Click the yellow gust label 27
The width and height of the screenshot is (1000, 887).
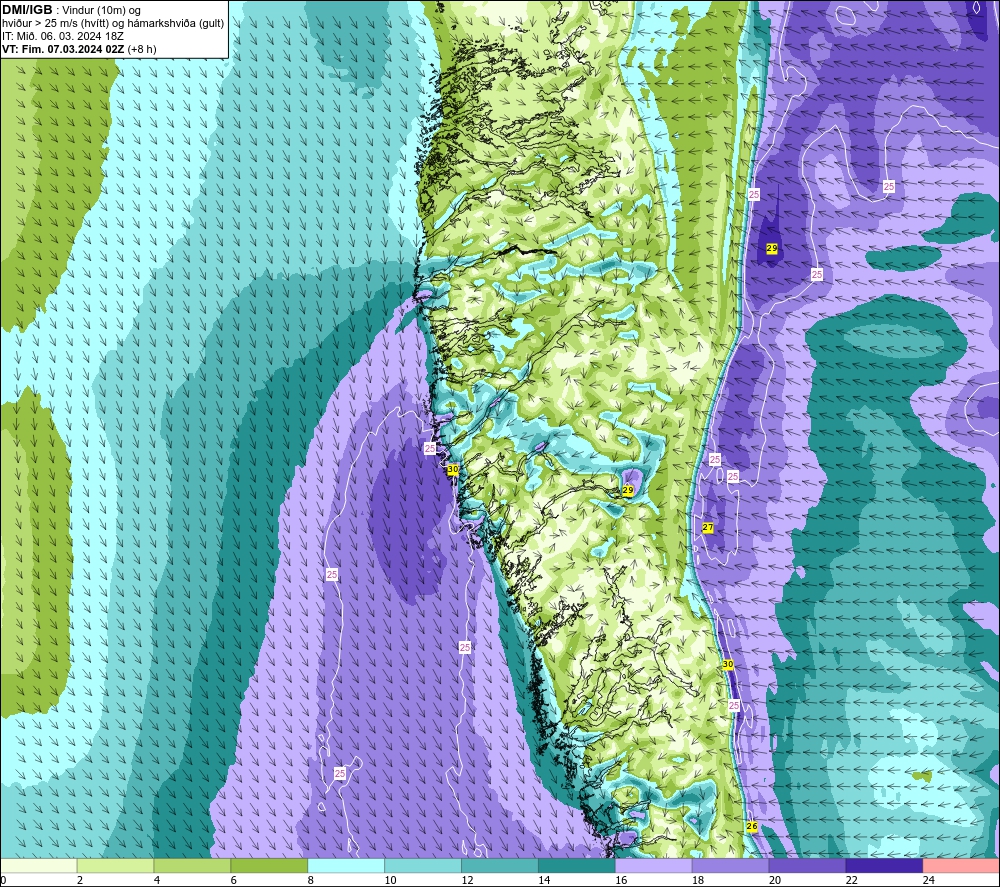[x=707, y=527]
